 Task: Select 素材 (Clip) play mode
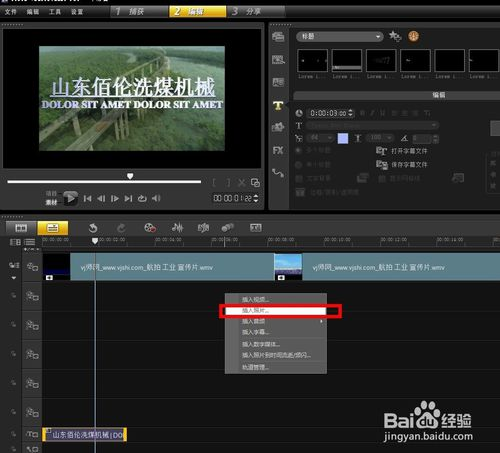pyautogui.click(x=51, y=202)
